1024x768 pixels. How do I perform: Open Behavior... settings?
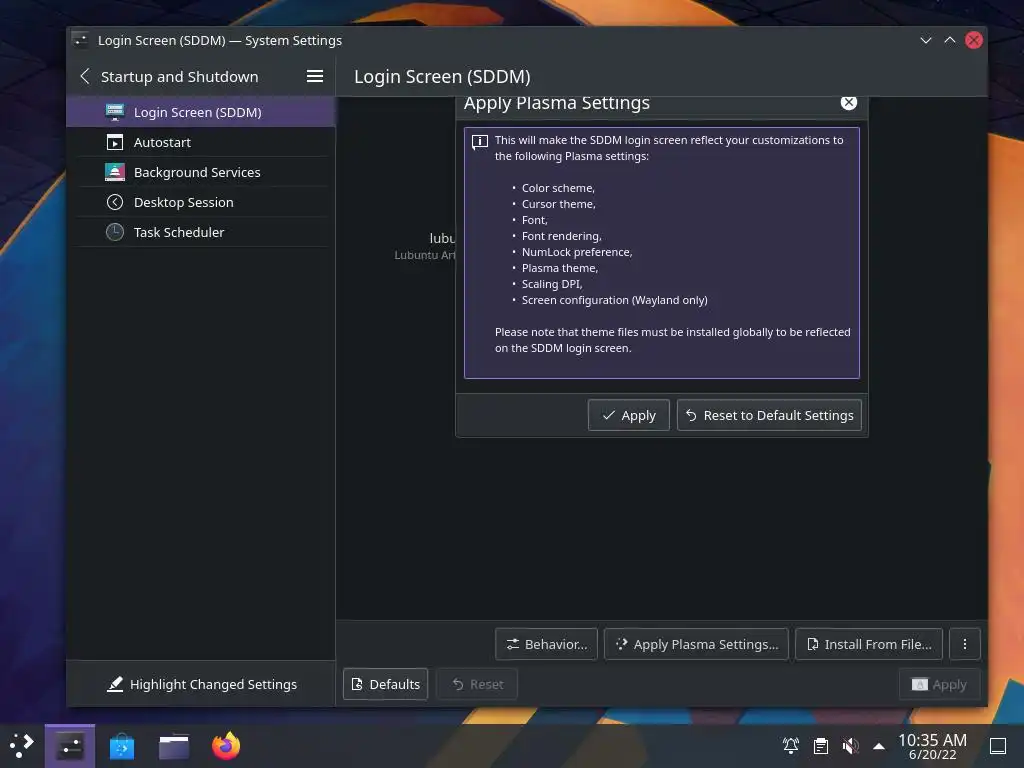coord(547,645)
